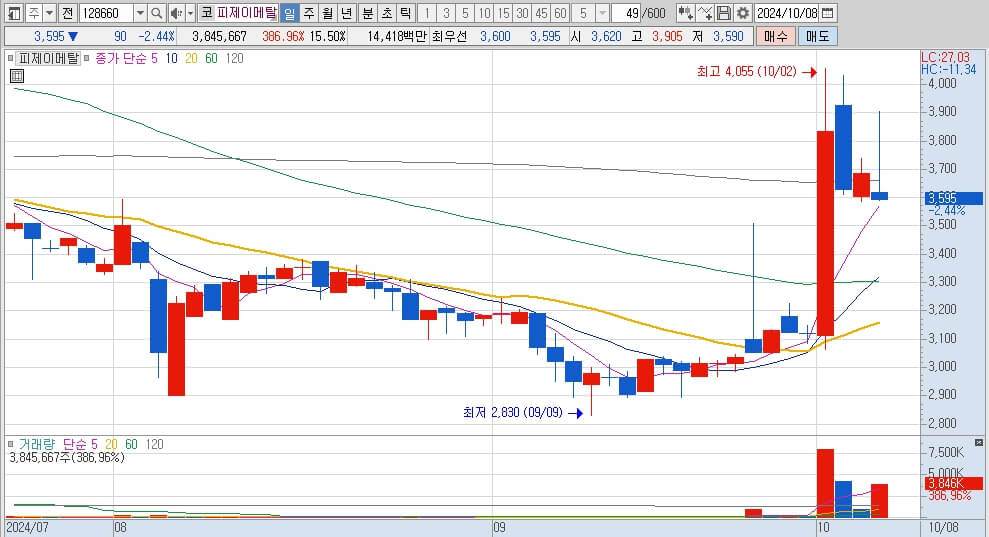Select the 분 minute chart period

[x=368, y=13]
